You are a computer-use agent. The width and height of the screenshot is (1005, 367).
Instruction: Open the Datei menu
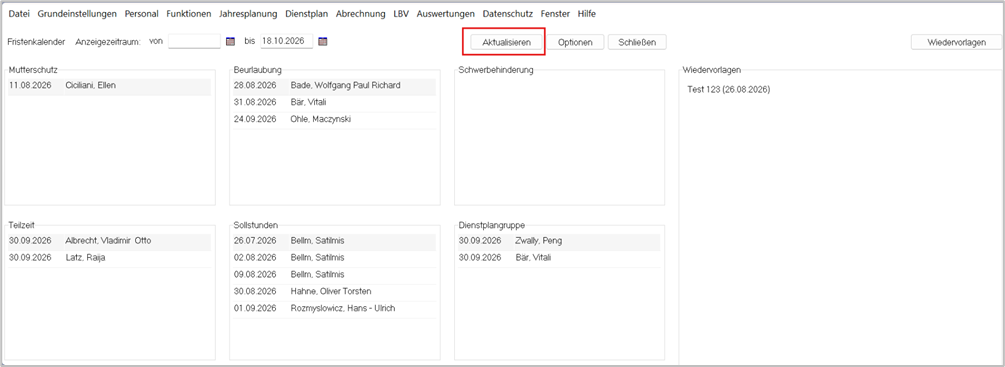pyautogui.click(x=19, y=13)
